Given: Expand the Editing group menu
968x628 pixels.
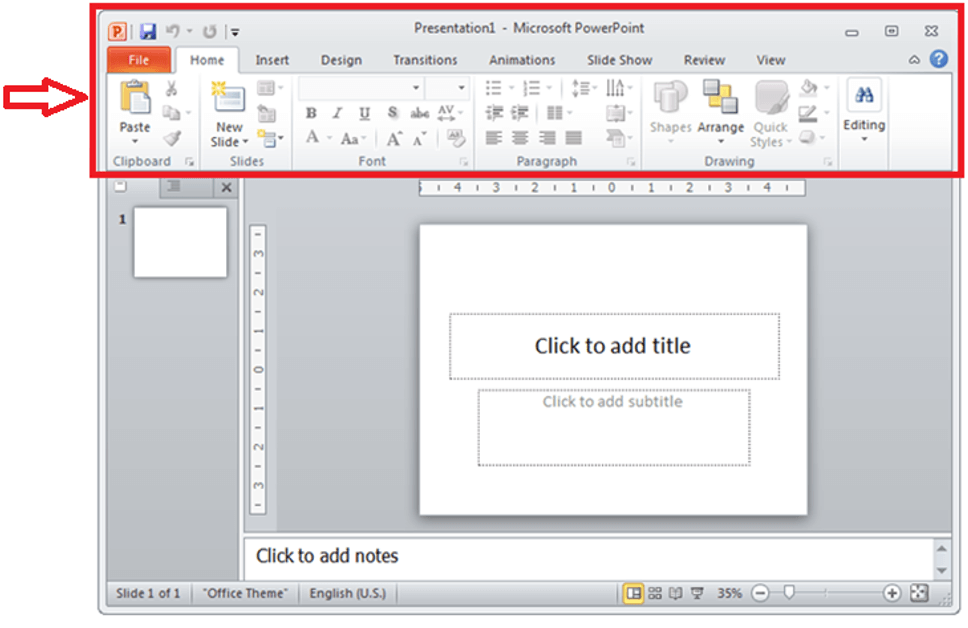Looking at the screenshot, I should [x=864, y=110].
